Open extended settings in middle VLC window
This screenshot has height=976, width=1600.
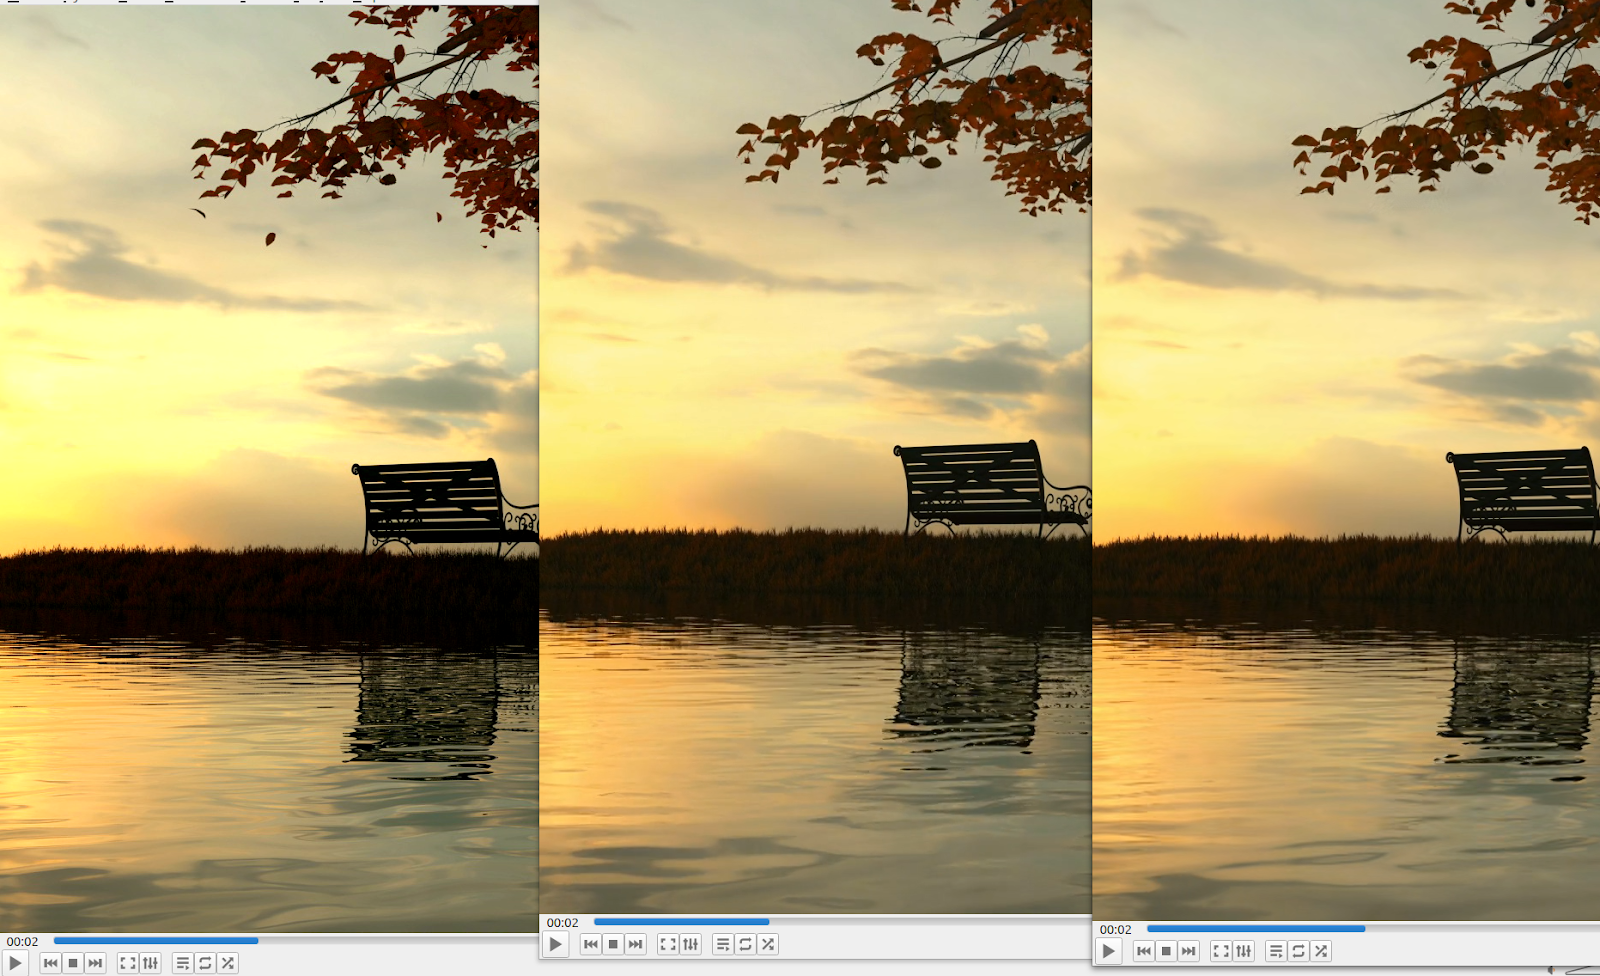[690, 944]
